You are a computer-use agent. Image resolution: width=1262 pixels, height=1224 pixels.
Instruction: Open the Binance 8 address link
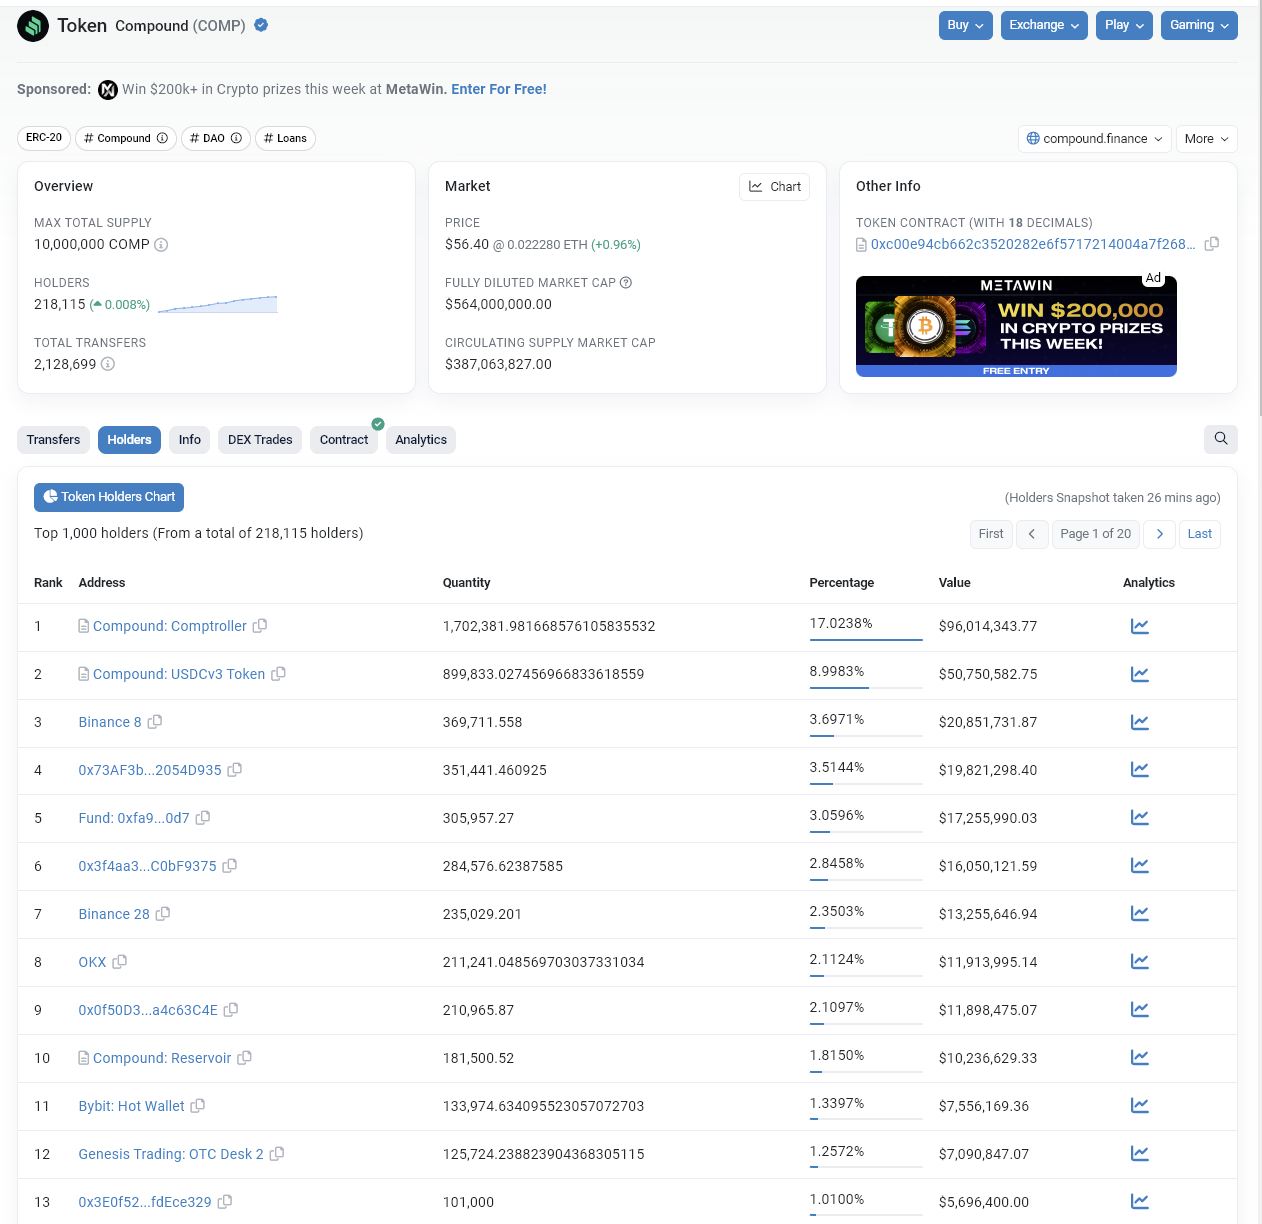110,722
